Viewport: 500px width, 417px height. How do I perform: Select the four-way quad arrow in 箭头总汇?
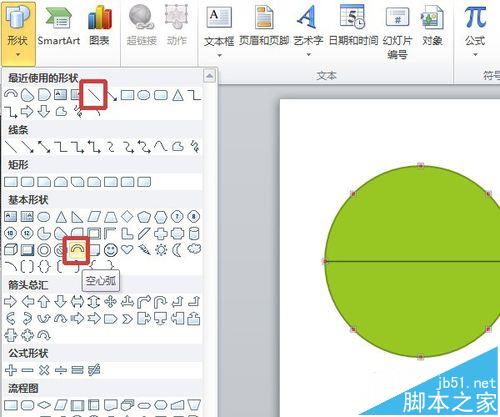coord(111,302)
